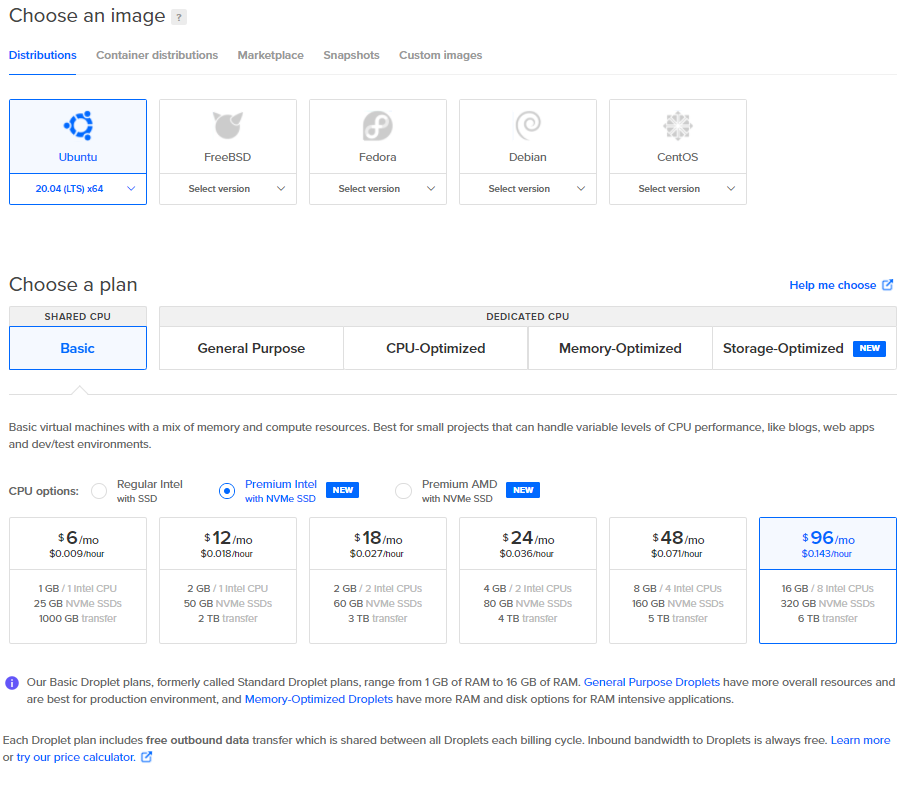902x809 pixels.
Task: Click NEW badge next to Premium AMD
Action: 523,490
